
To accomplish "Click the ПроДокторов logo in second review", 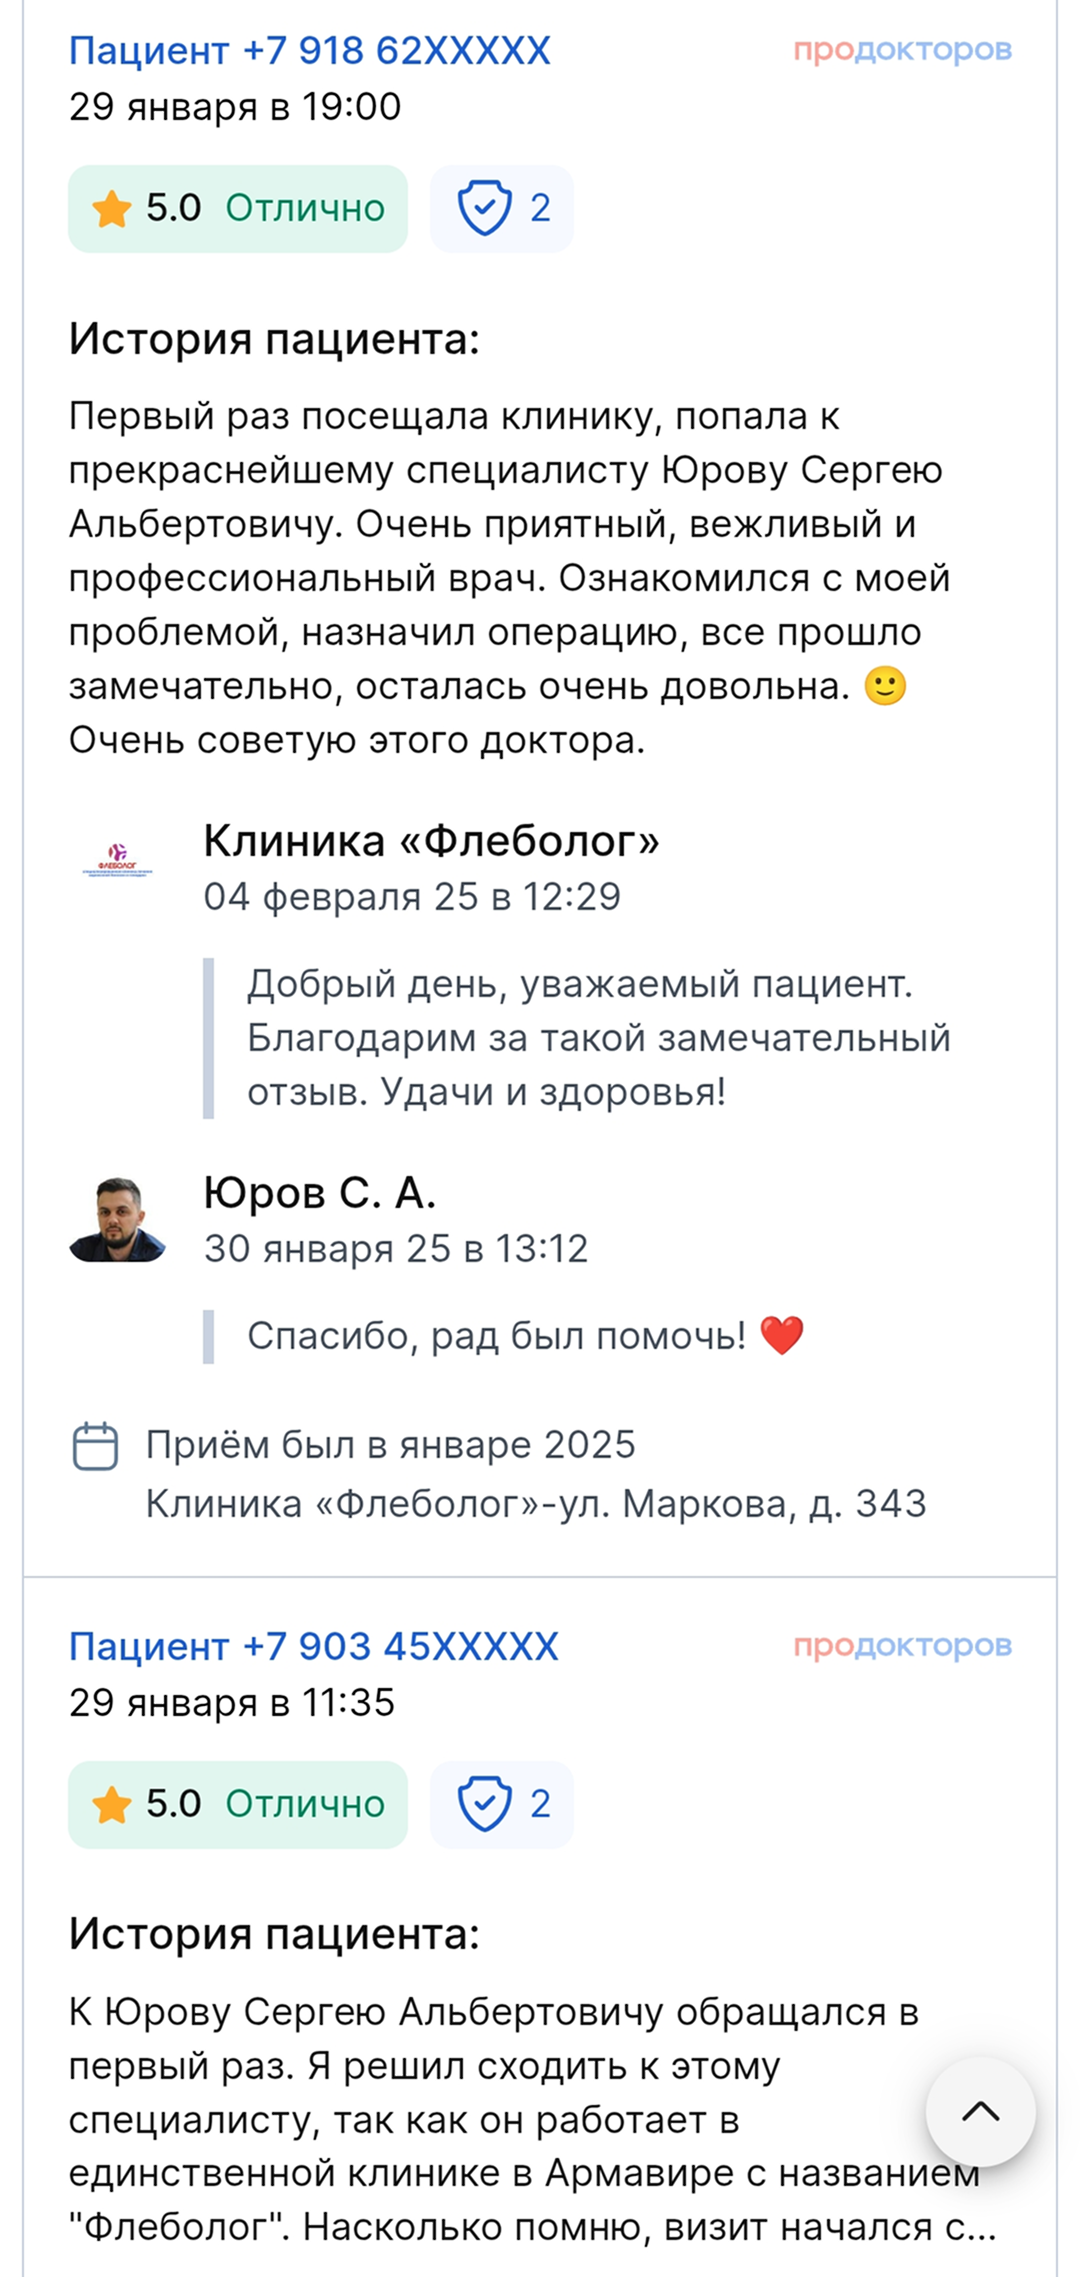I will (x=902, y=1646).
